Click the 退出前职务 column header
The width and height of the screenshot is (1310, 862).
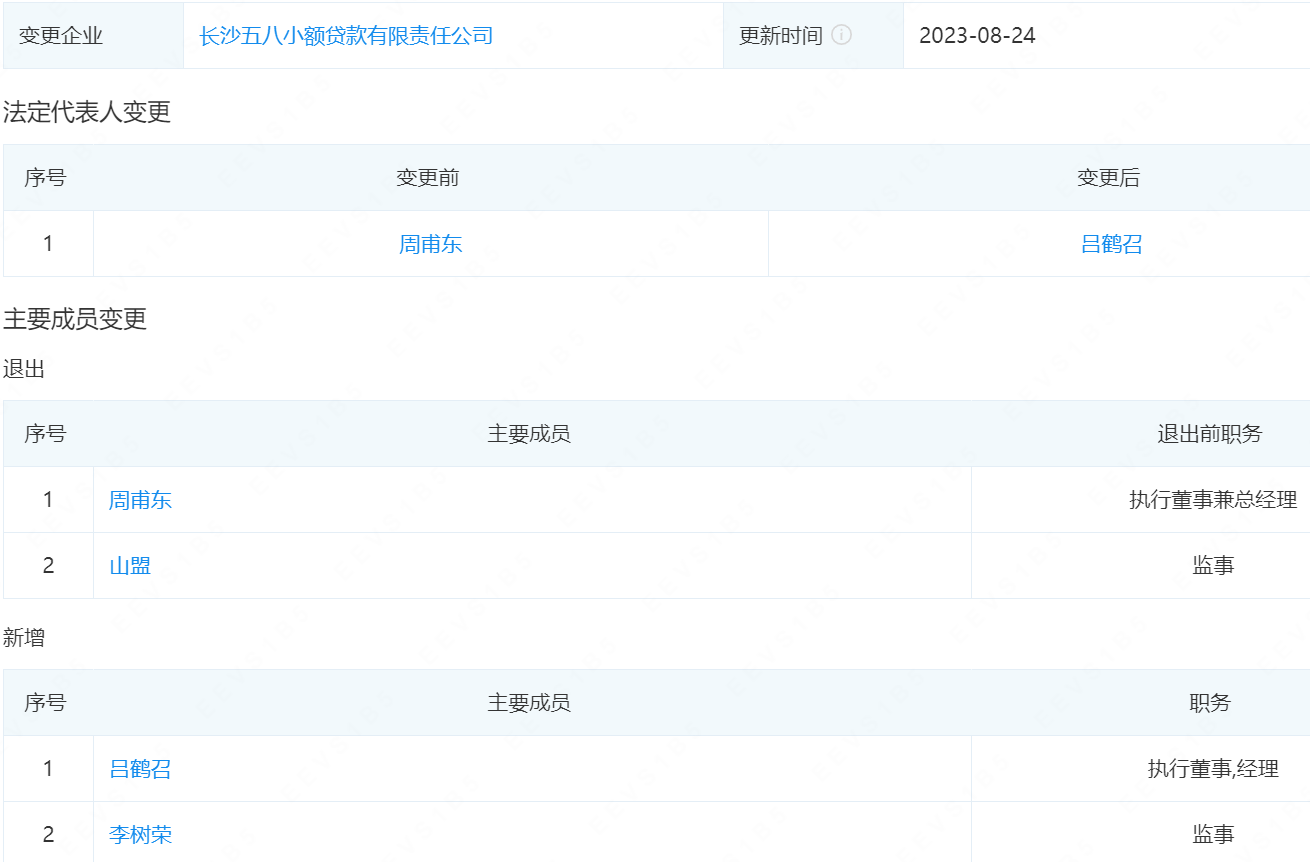(1210, 434)
